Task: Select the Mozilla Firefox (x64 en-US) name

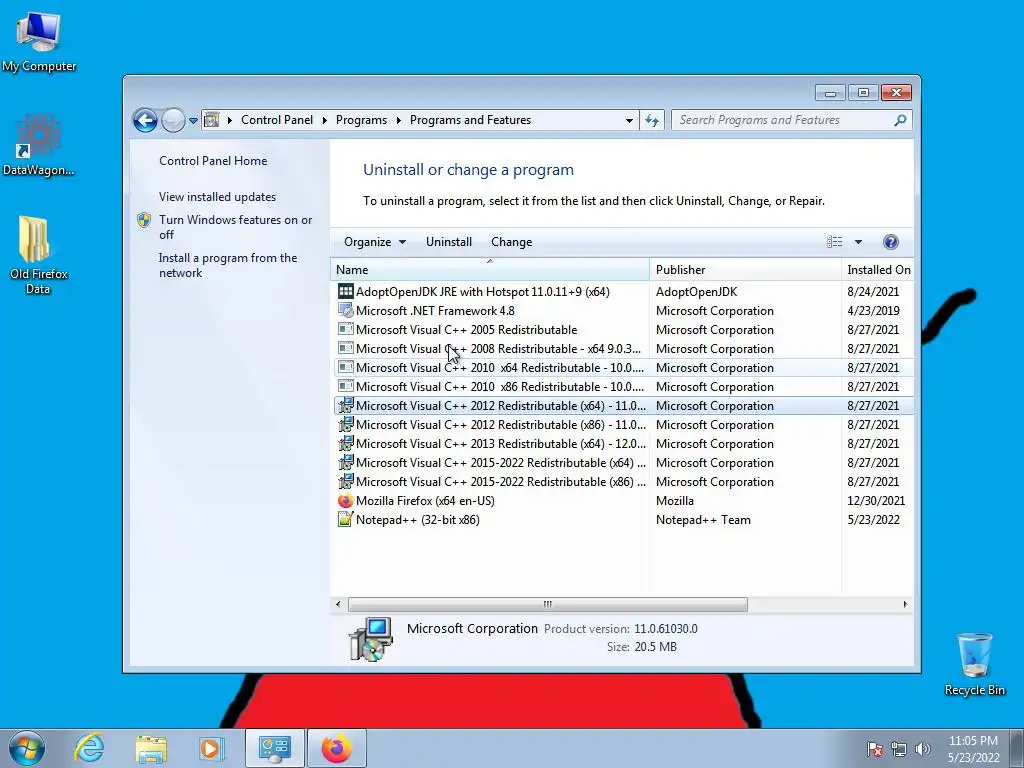Action: [x=425, y=501]
